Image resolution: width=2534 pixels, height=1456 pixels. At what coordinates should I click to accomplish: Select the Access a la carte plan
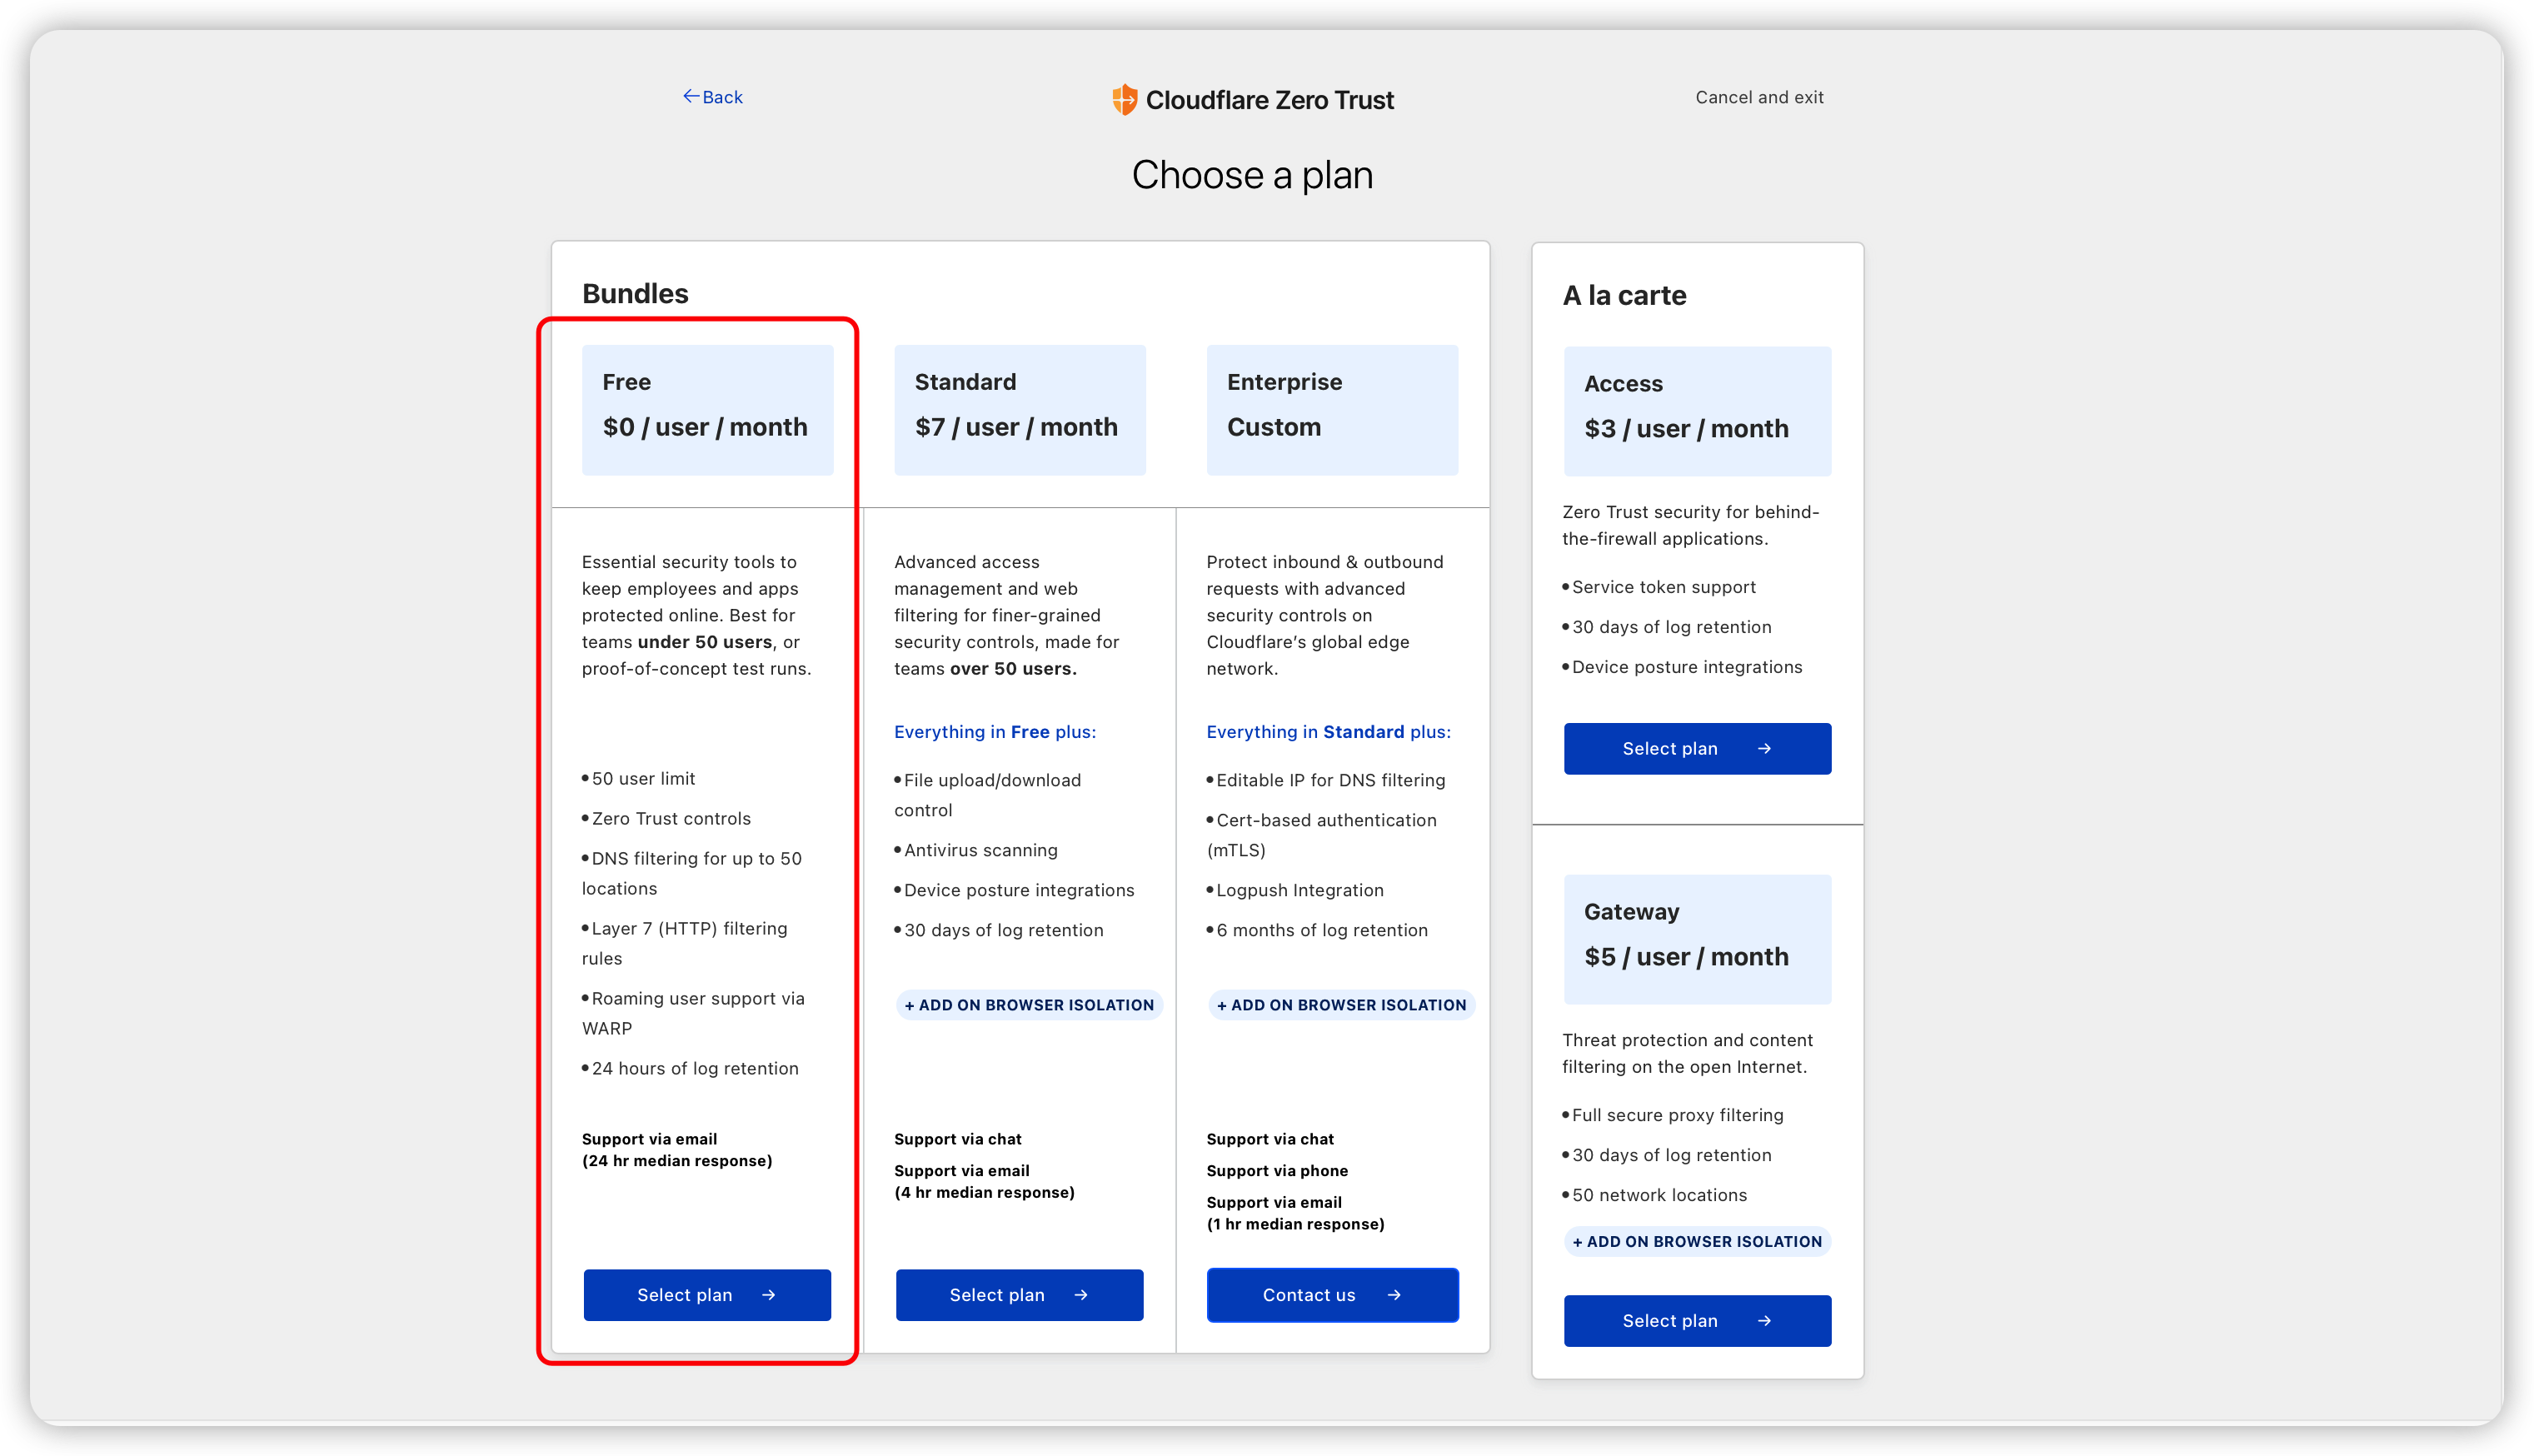point(1697,748)
